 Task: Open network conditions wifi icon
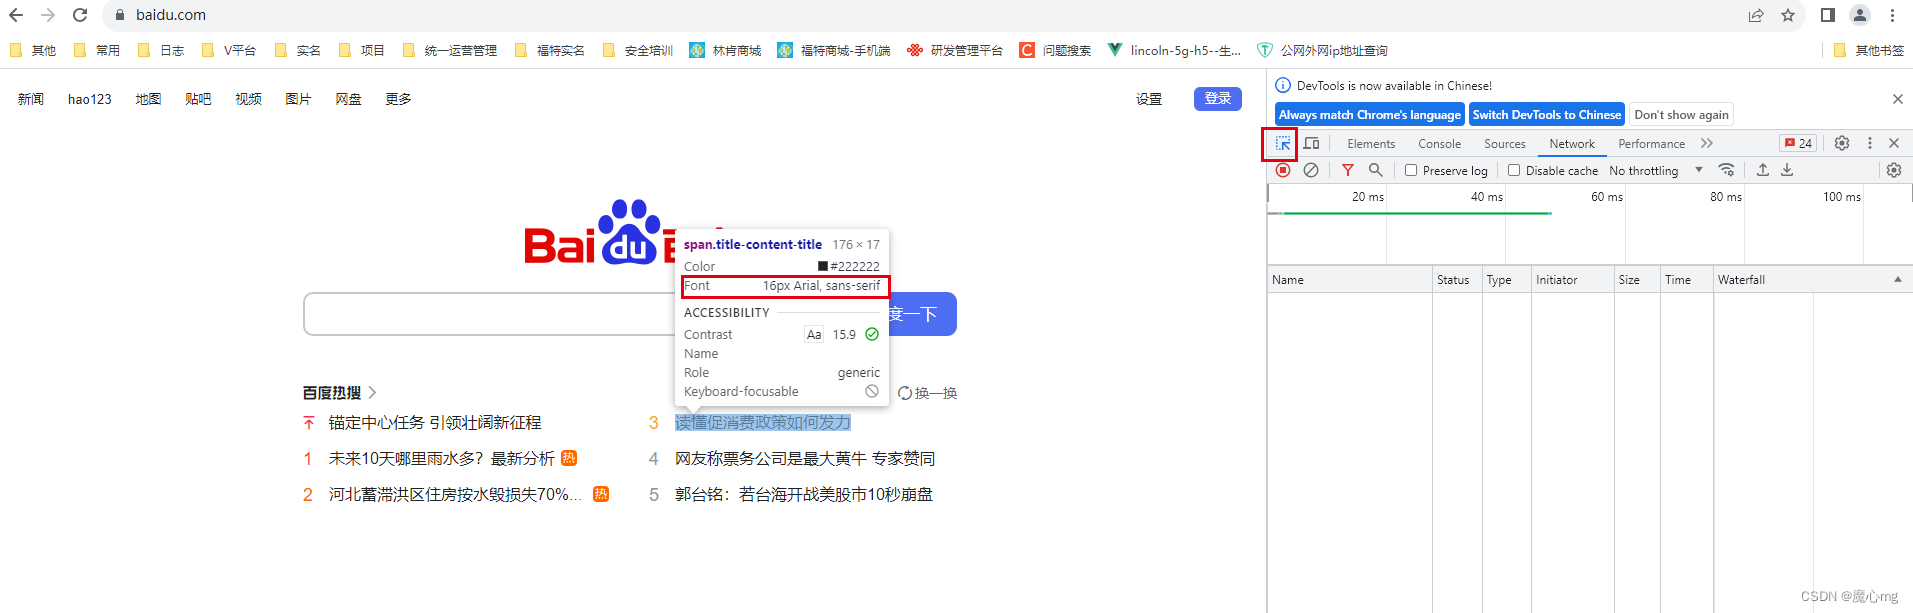pos(1726,170)
